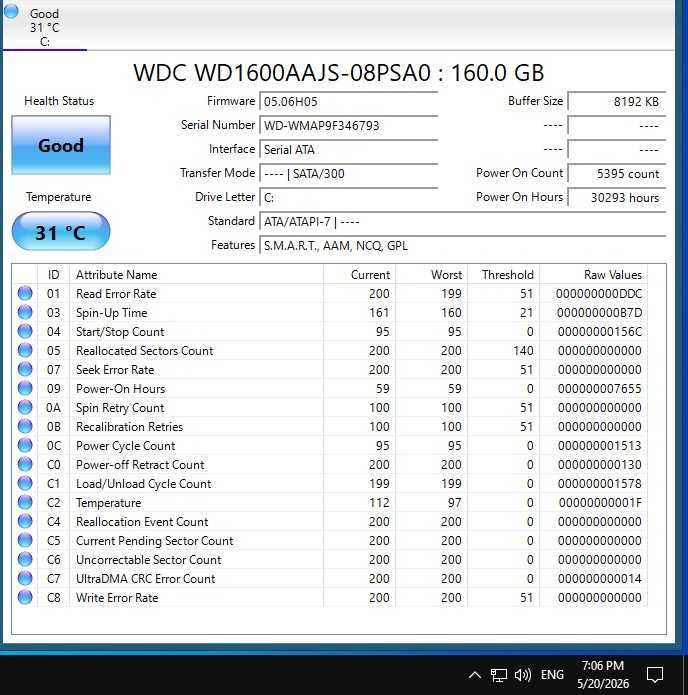This screenshot has height=695, width=688.
Task: Select the Power-On Hours attribute name
Action: (121, 389)
